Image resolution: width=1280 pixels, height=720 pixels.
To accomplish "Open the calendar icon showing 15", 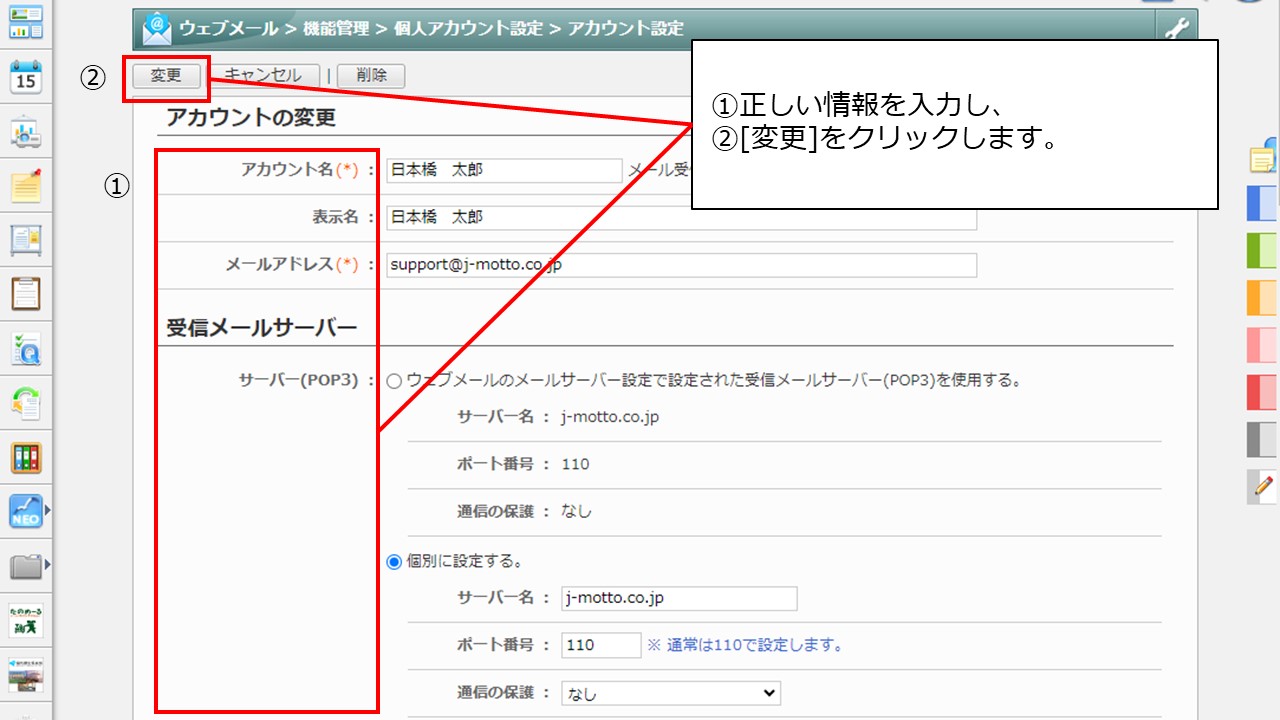I will [26, 76].
